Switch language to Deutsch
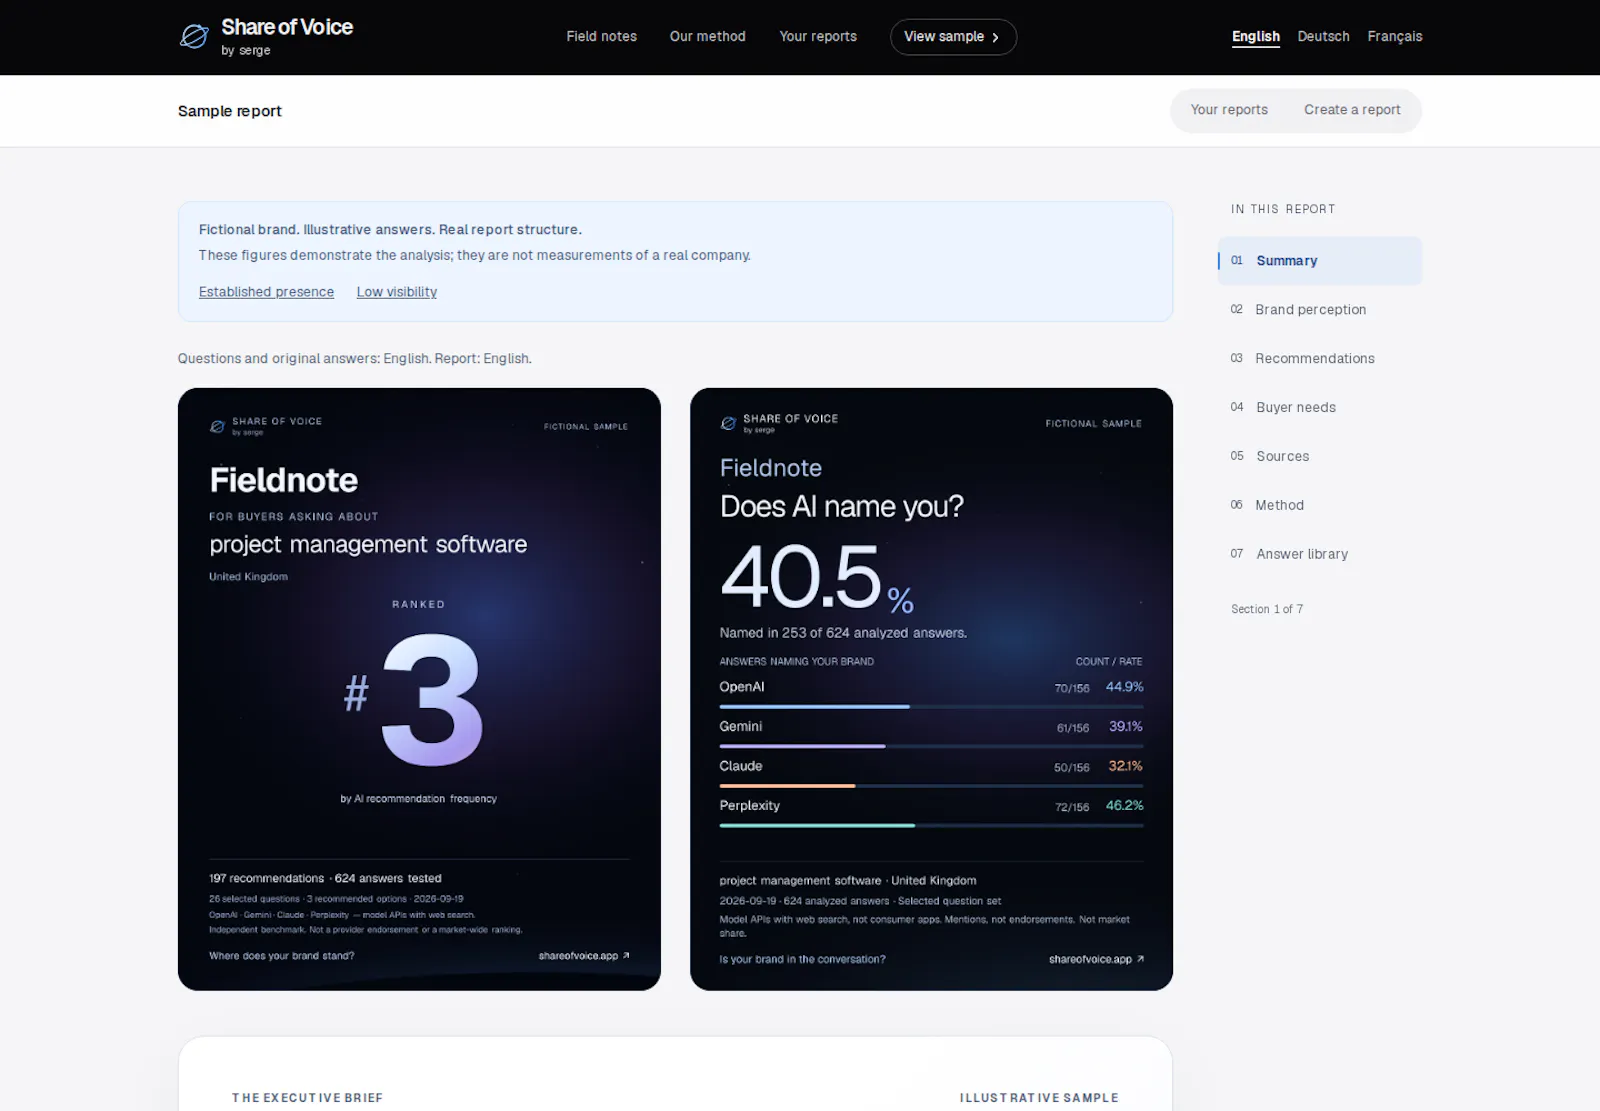The width and height of the screenshot is (1600, 1111). pos(1323,36)
